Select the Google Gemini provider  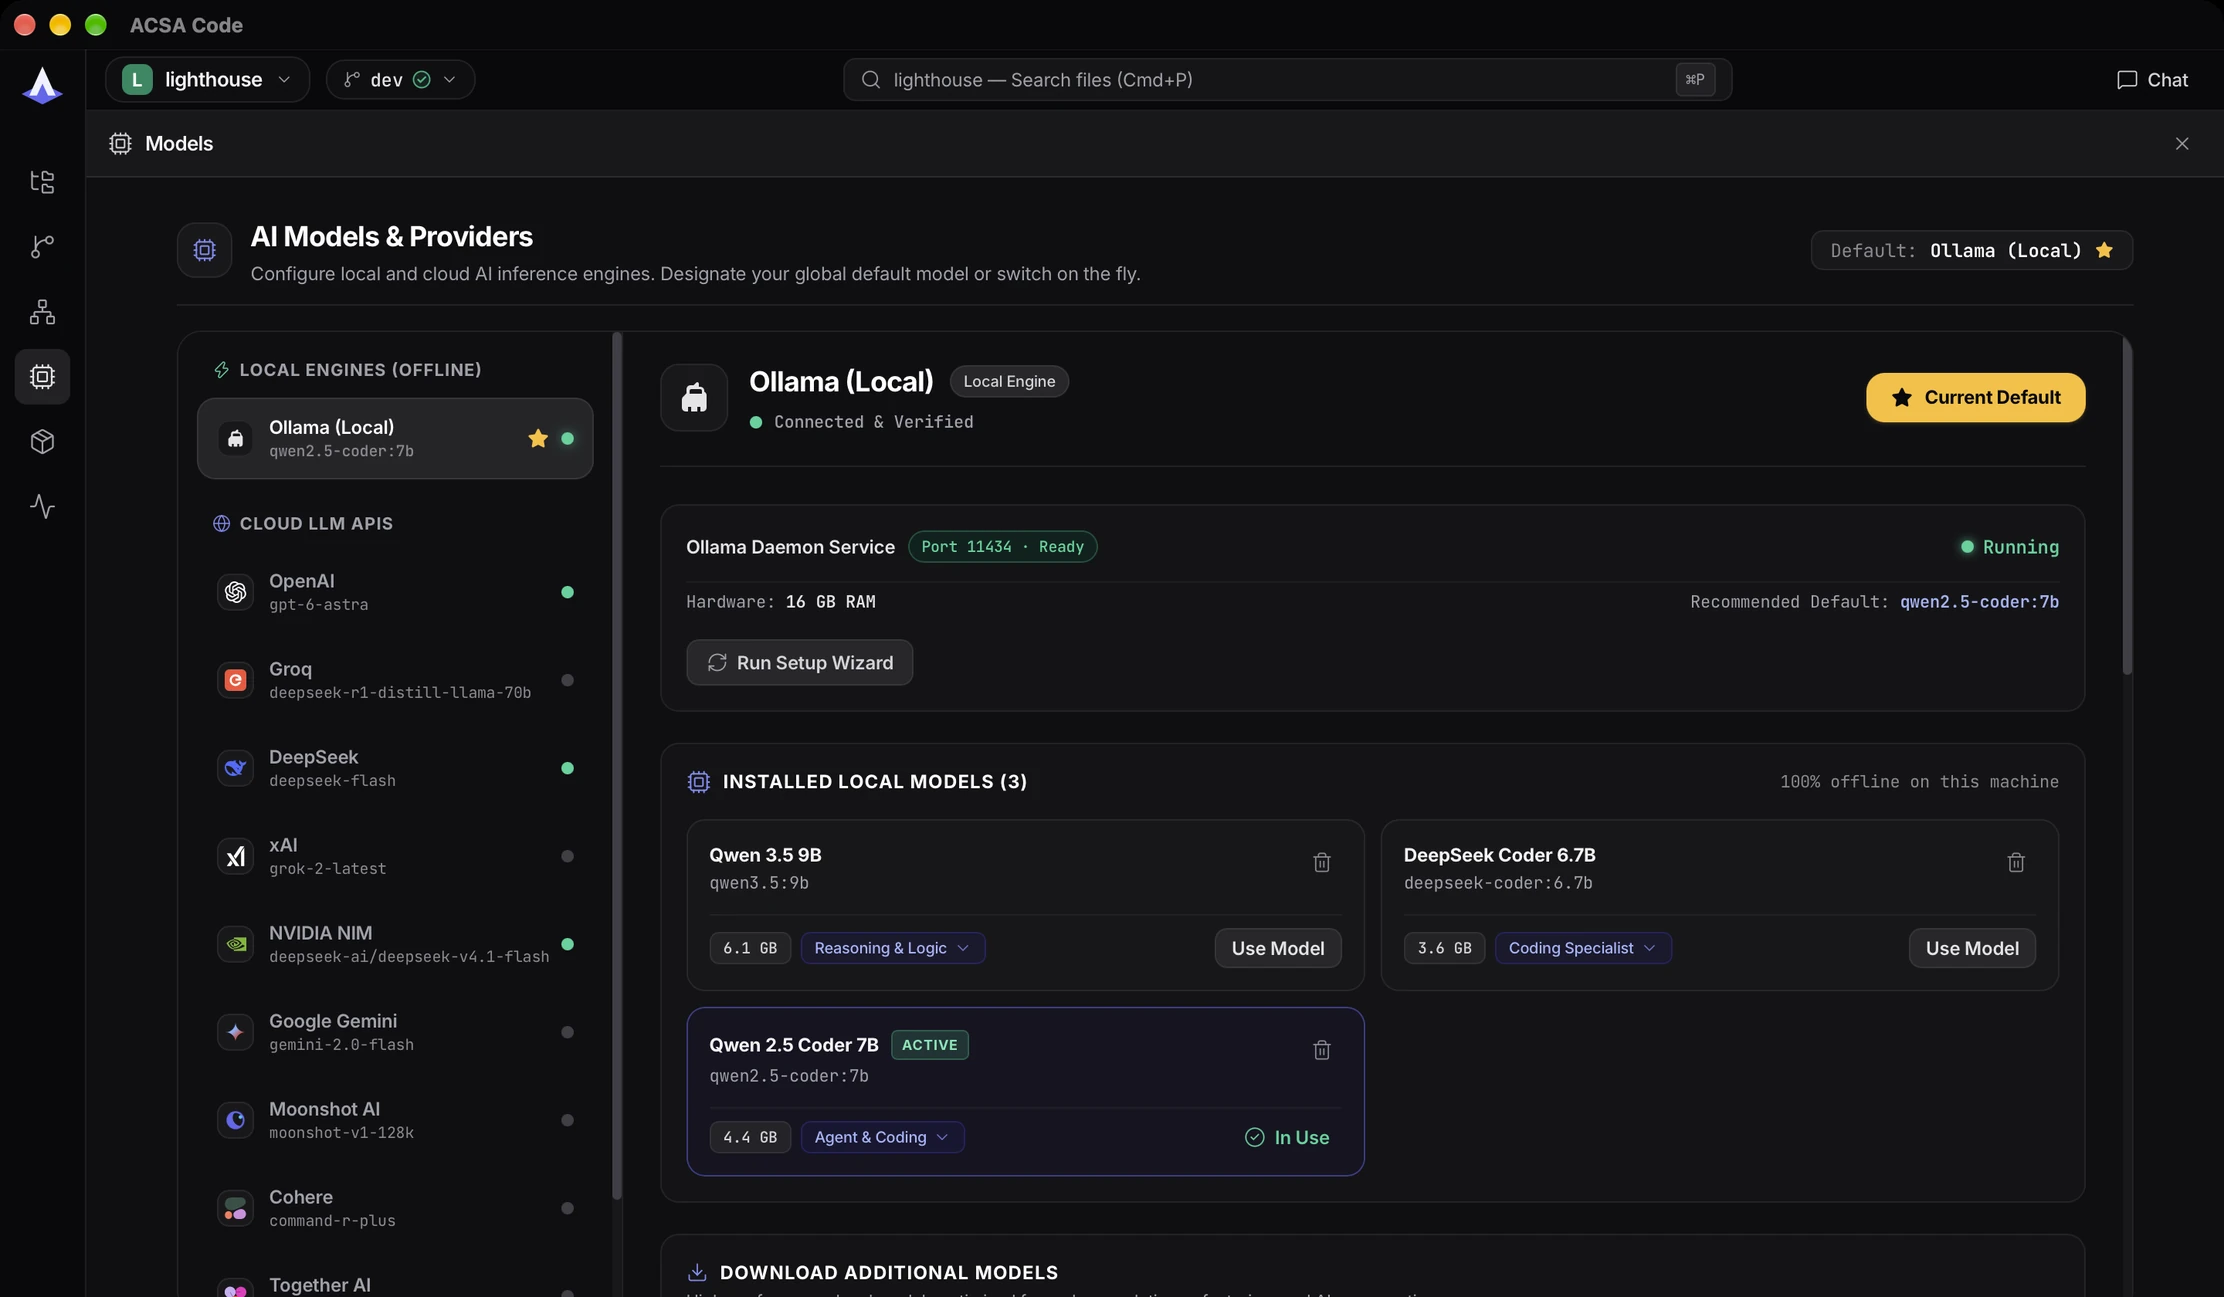[395, 1032]
